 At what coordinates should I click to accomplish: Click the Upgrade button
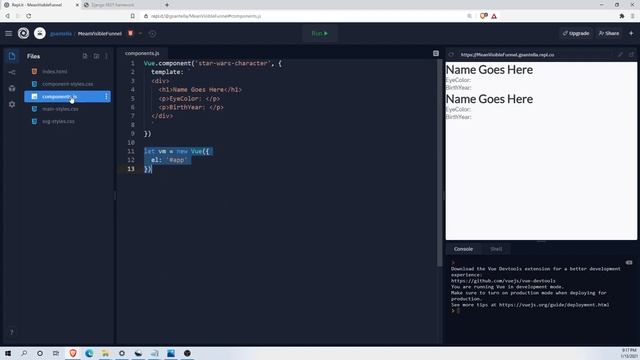[x=576, y=33]
